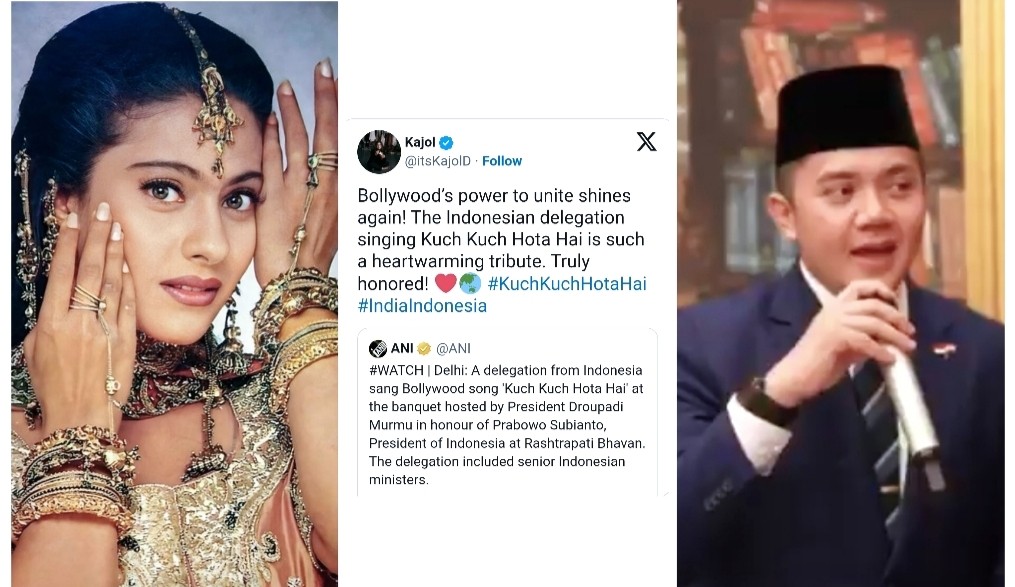Open the quoted ANI tweet text about the banquet
The image size is (1015, 587).
tap(507, 425)
